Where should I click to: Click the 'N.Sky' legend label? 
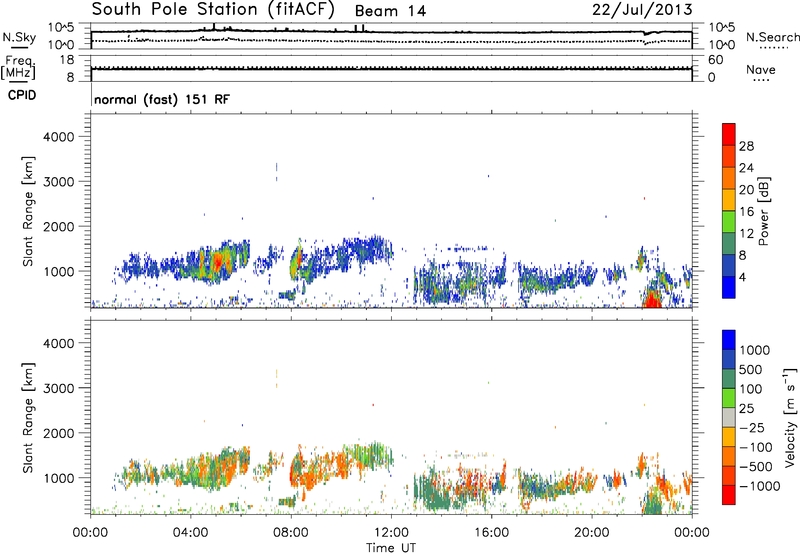(19, 37)
